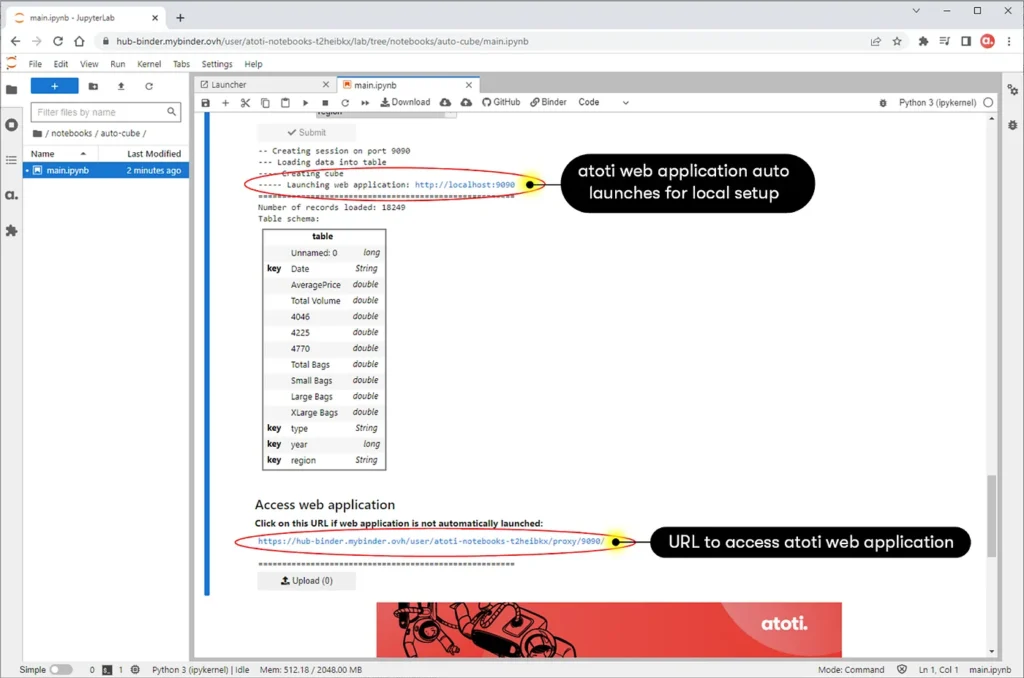The width and height of the screenshot is (1024, 678).
Task: Click the GitHub toolbar button
Action: 501,103
